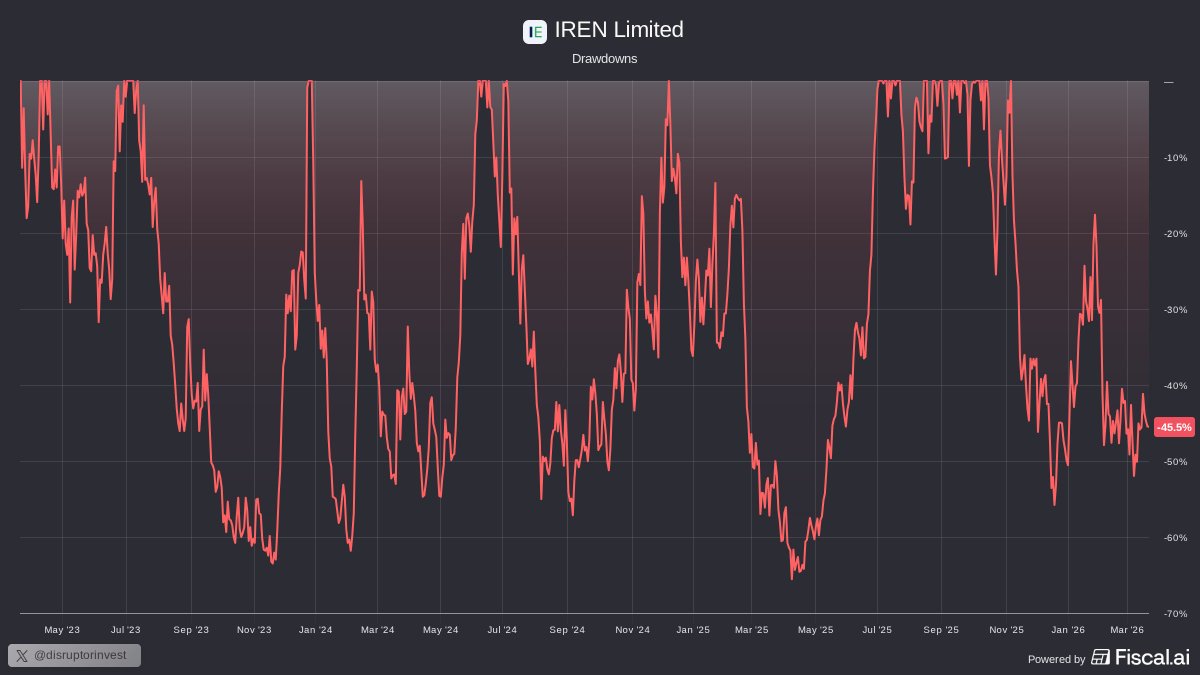Click the -60% y-axis label
Image resolution: width=1200 pixels, height=675 pixels.
(x=1174, y=538)
